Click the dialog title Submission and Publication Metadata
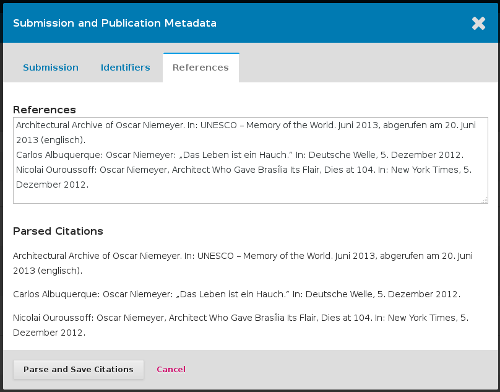Screen dimensions: 500x392 [x=115, y=23]
